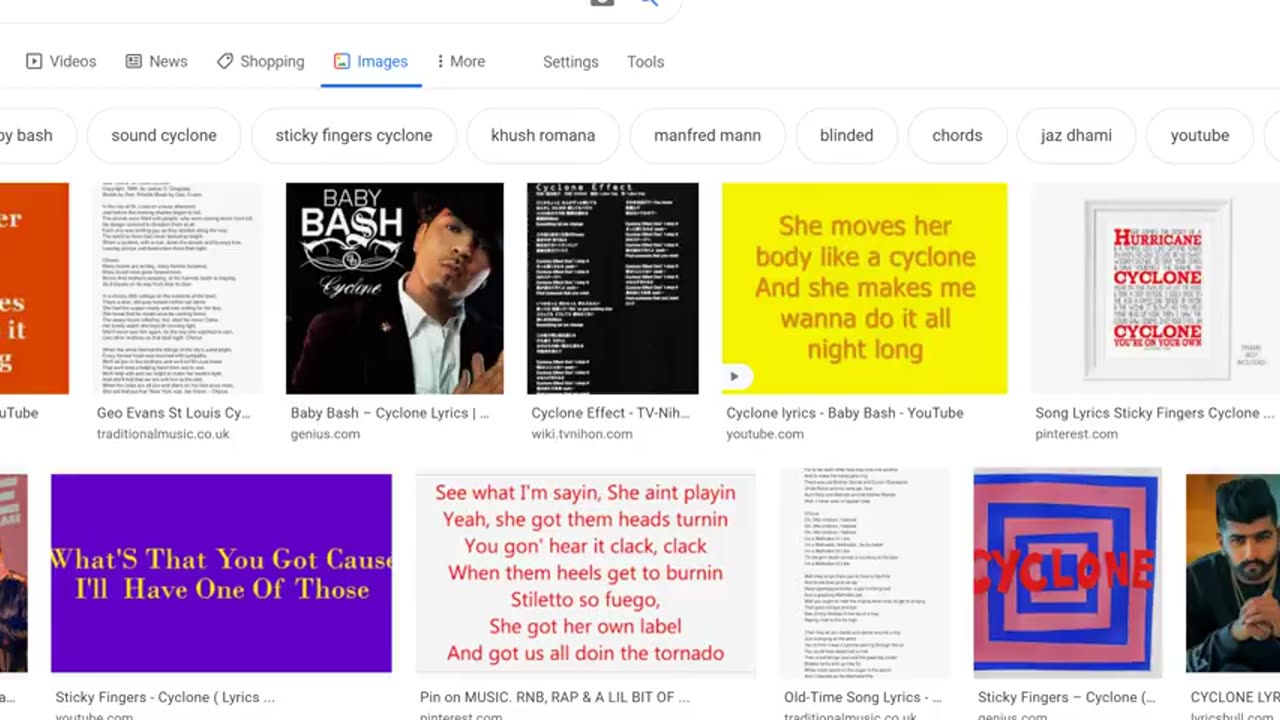Open Baby Bash Cyclone album cover image
Screen dimensions: 1280x720
click(395, 288)
